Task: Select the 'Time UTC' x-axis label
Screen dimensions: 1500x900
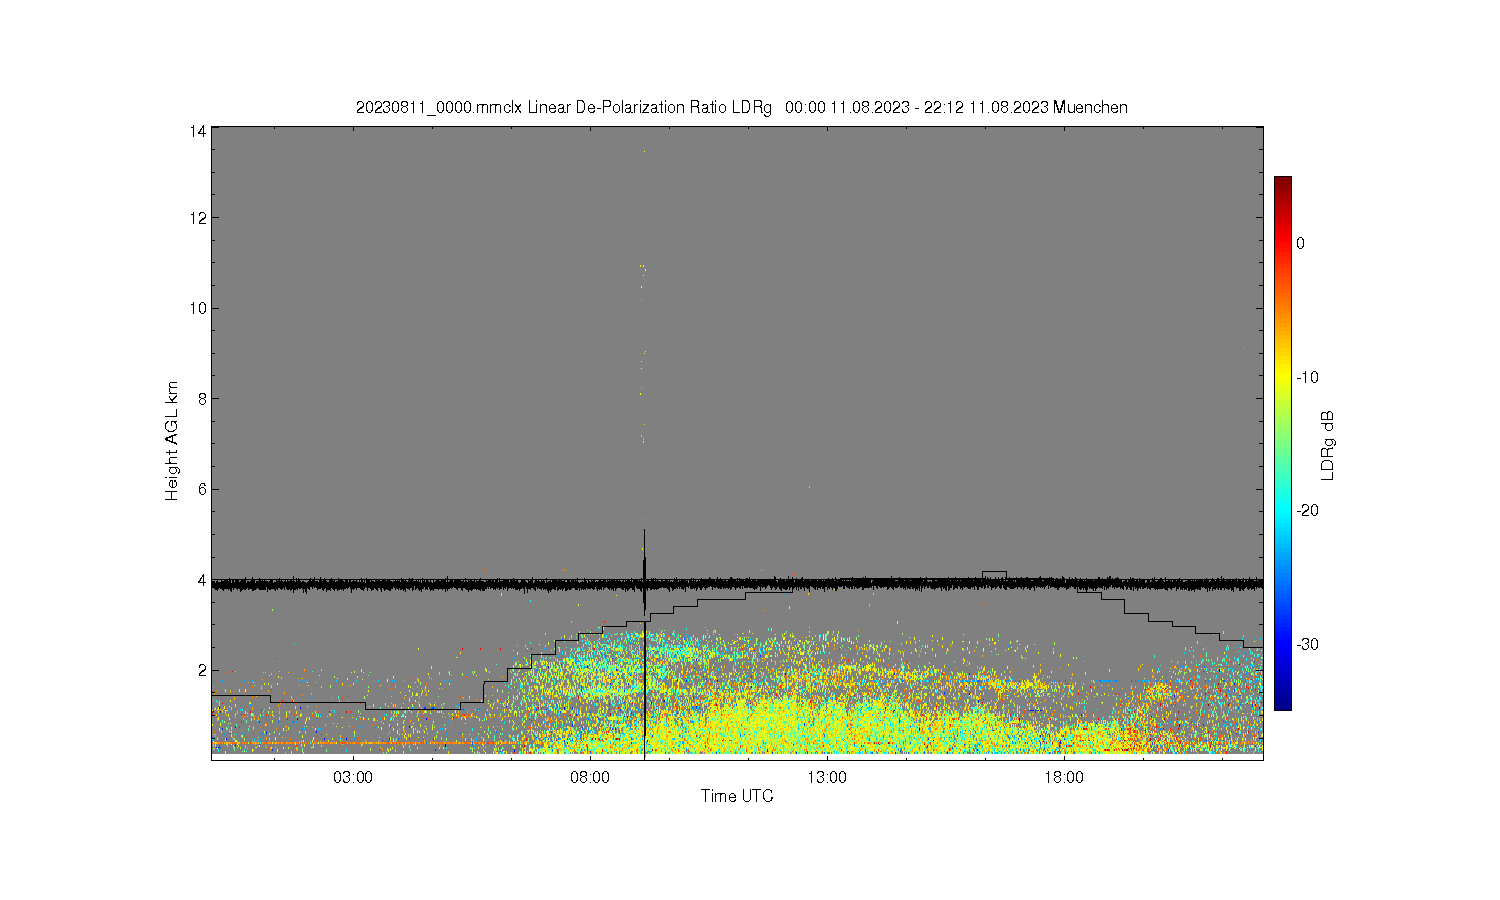Action: [737, 796]
